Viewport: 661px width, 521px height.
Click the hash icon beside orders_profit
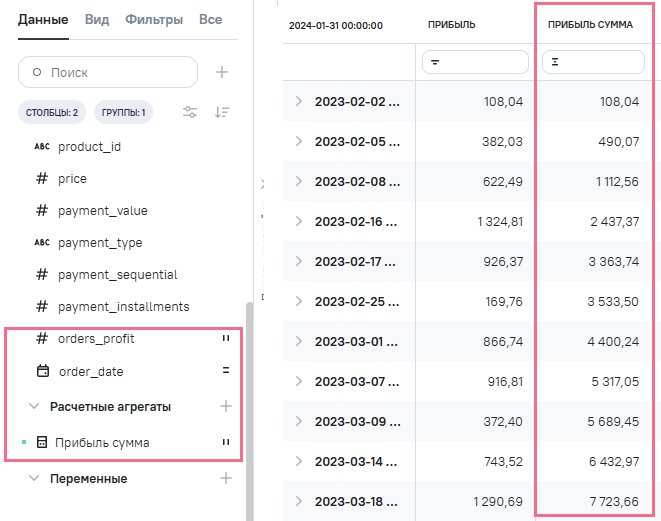point(42,339)
